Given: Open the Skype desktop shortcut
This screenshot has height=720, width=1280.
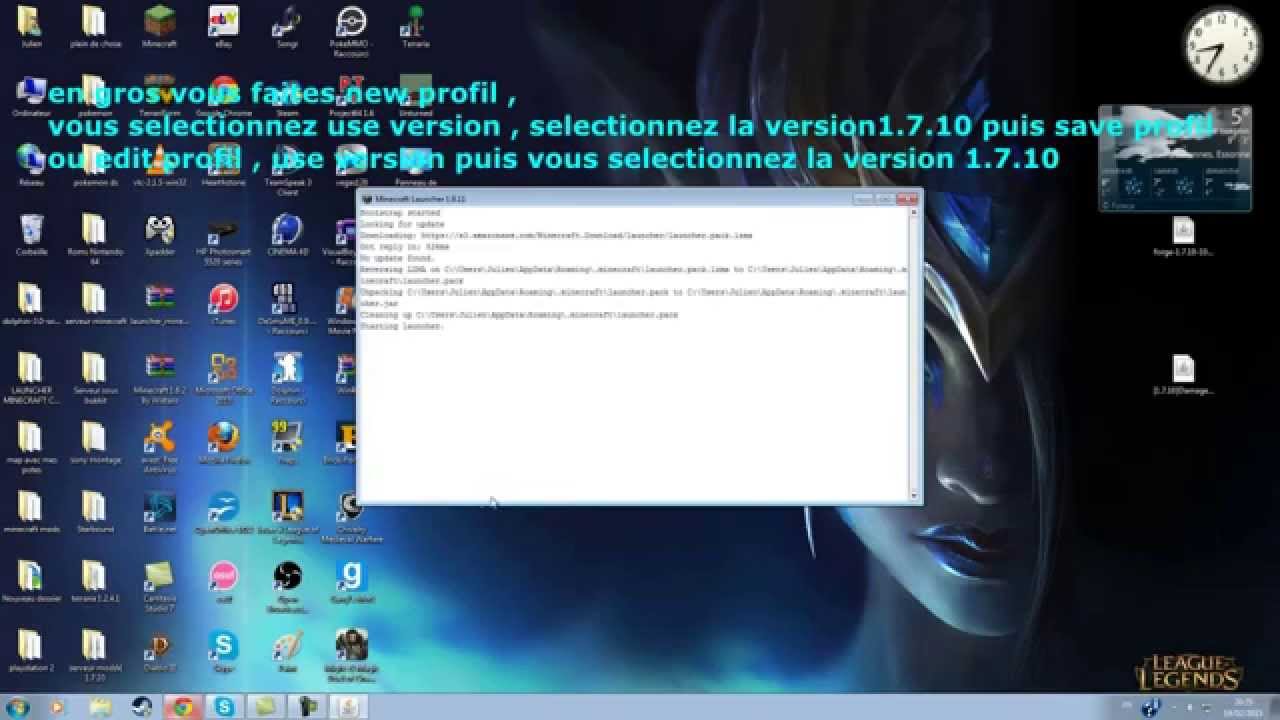Looking at the screenshot, I should pos(223,650).
